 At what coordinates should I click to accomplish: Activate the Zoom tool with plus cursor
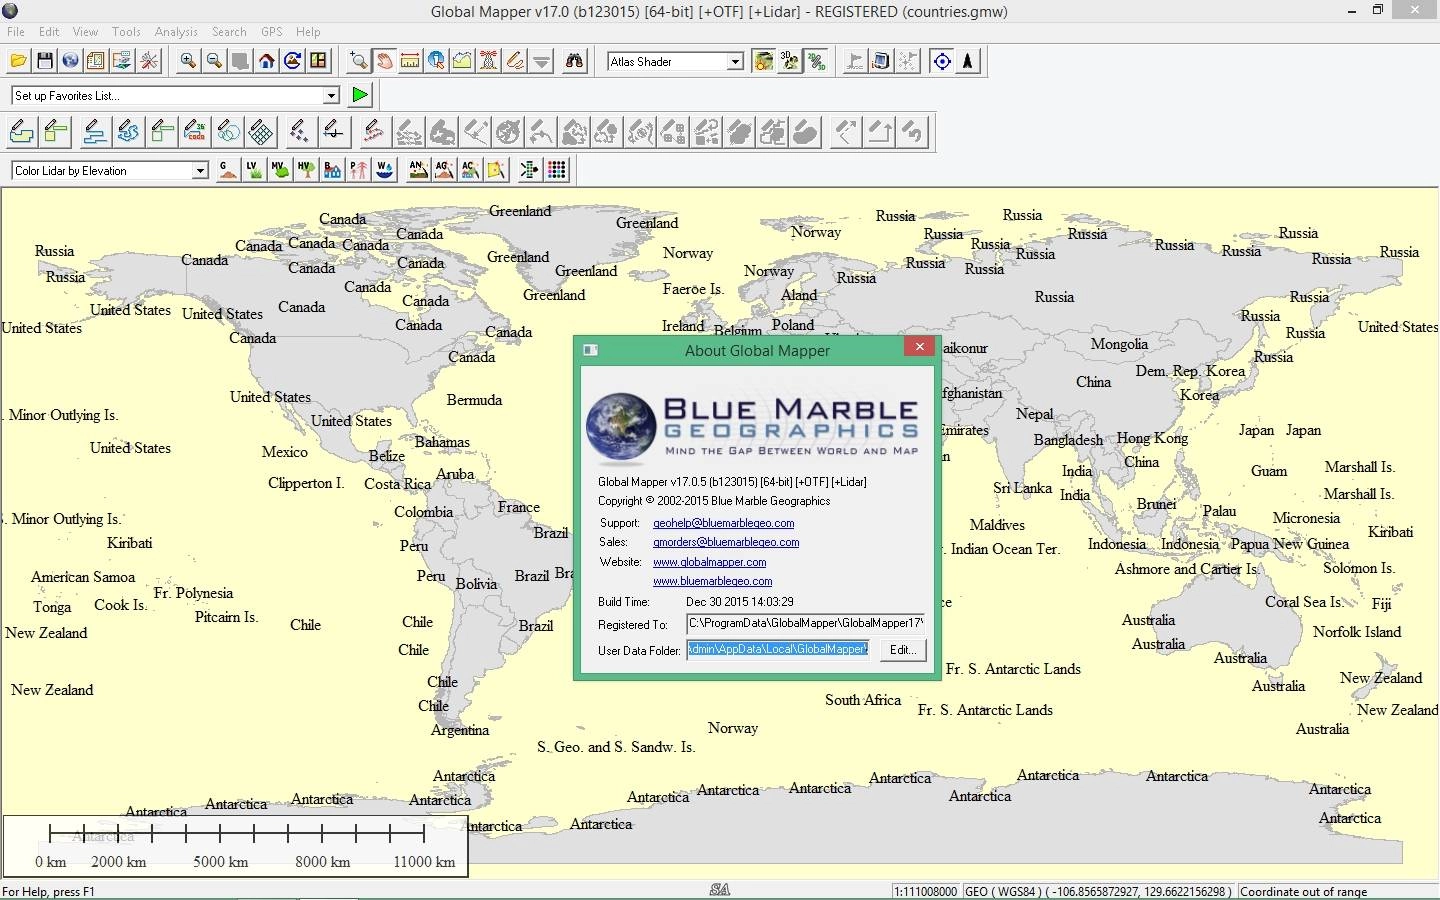pos(358,61)
